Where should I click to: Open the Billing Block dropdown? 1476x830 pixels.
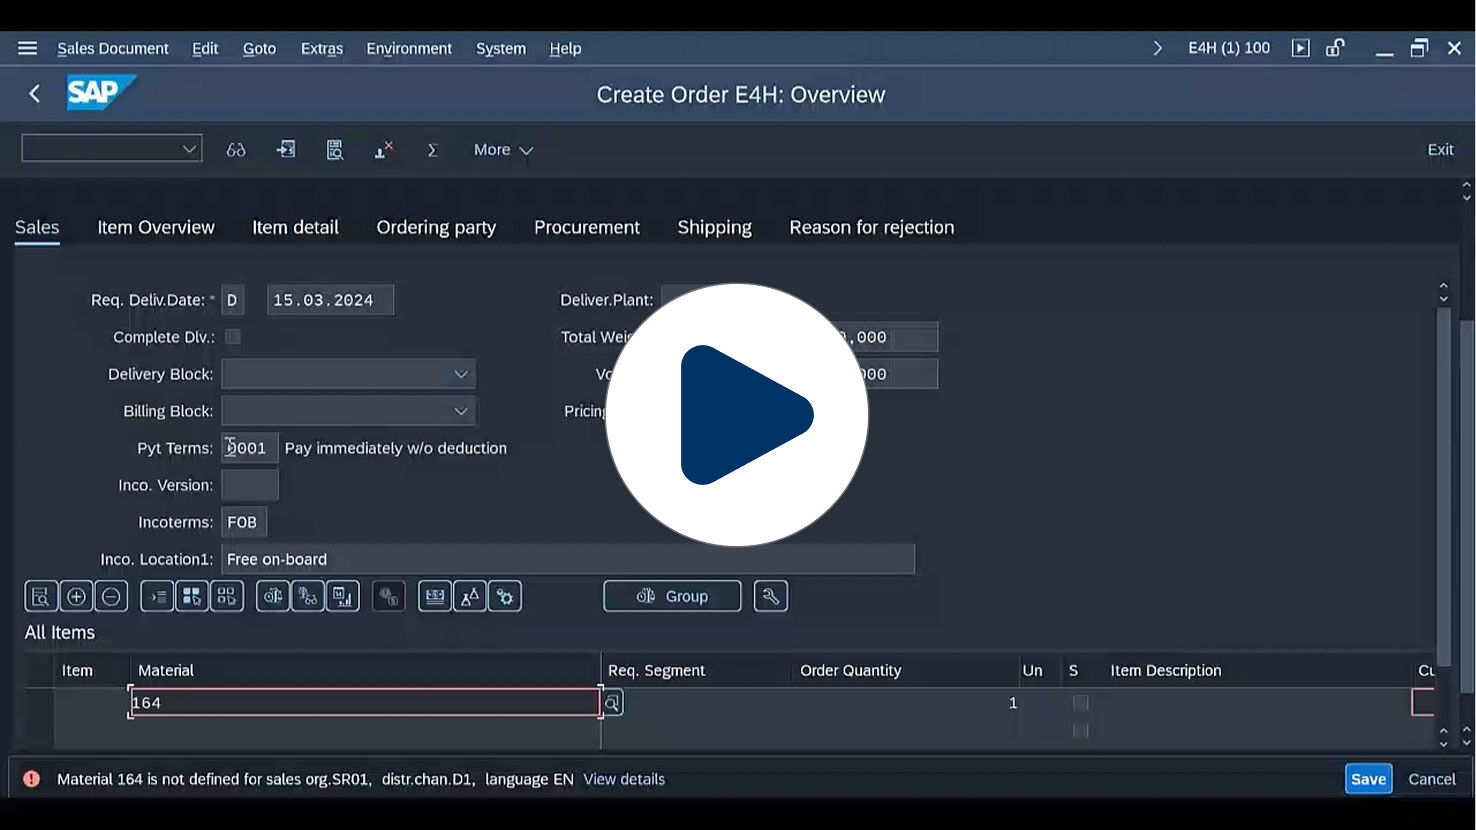(461, 411)
